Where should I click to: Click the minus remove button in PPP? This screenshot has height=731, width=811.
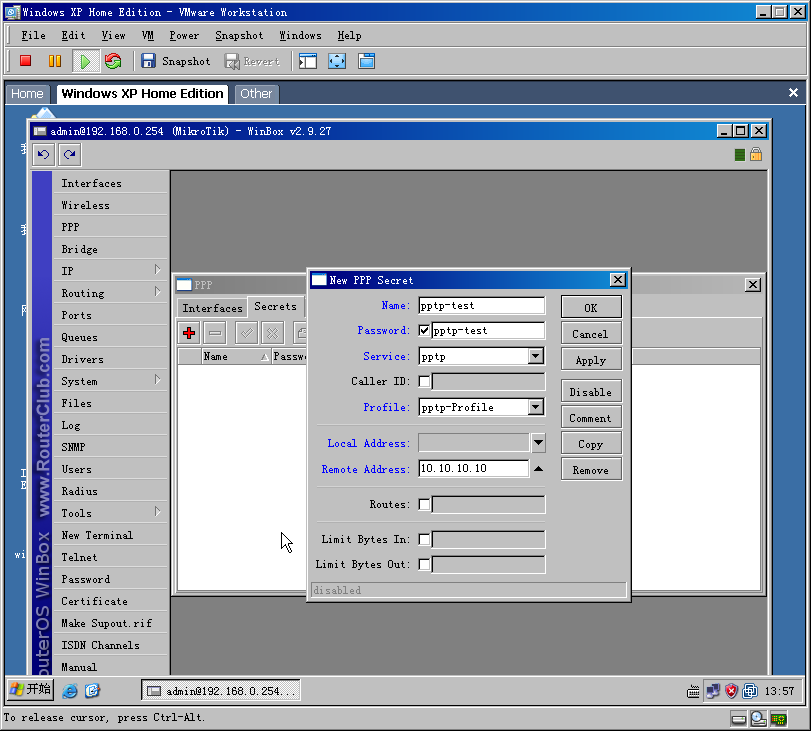pyautogui.click(x=215, y=333)
